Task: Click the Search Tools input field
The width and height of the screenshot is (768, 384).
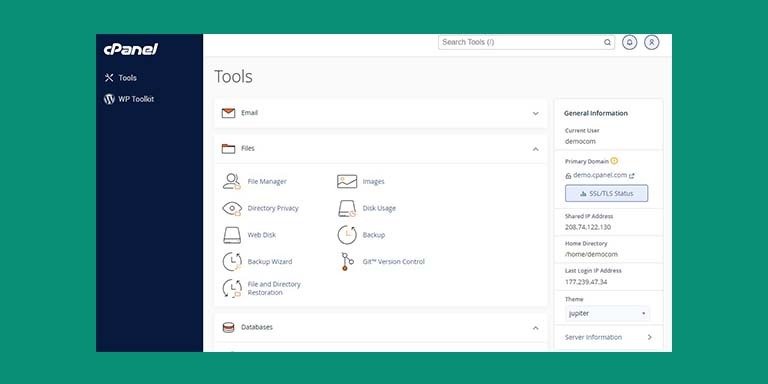Action: pyautogui.click(x=526, y=42)
